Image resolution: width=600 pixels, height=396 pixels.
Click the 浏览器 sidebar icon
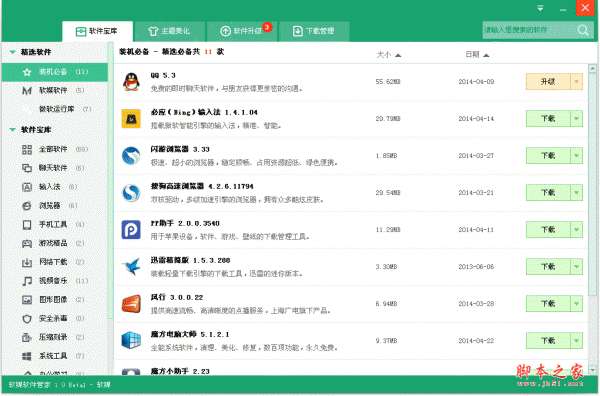[x=27, y=206]
